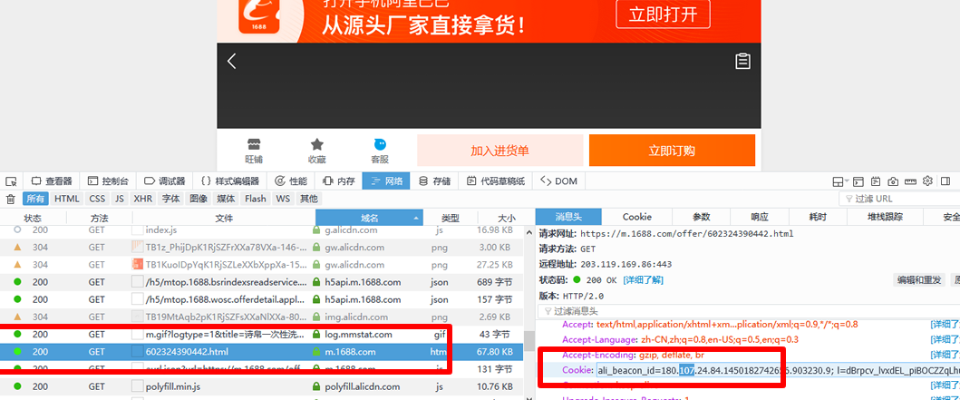Image resolution: width=960 pixels, height=400 pixels.
Task: Toggle the HTML request filter
Action: pyautogui.click(x=67, y=198)
